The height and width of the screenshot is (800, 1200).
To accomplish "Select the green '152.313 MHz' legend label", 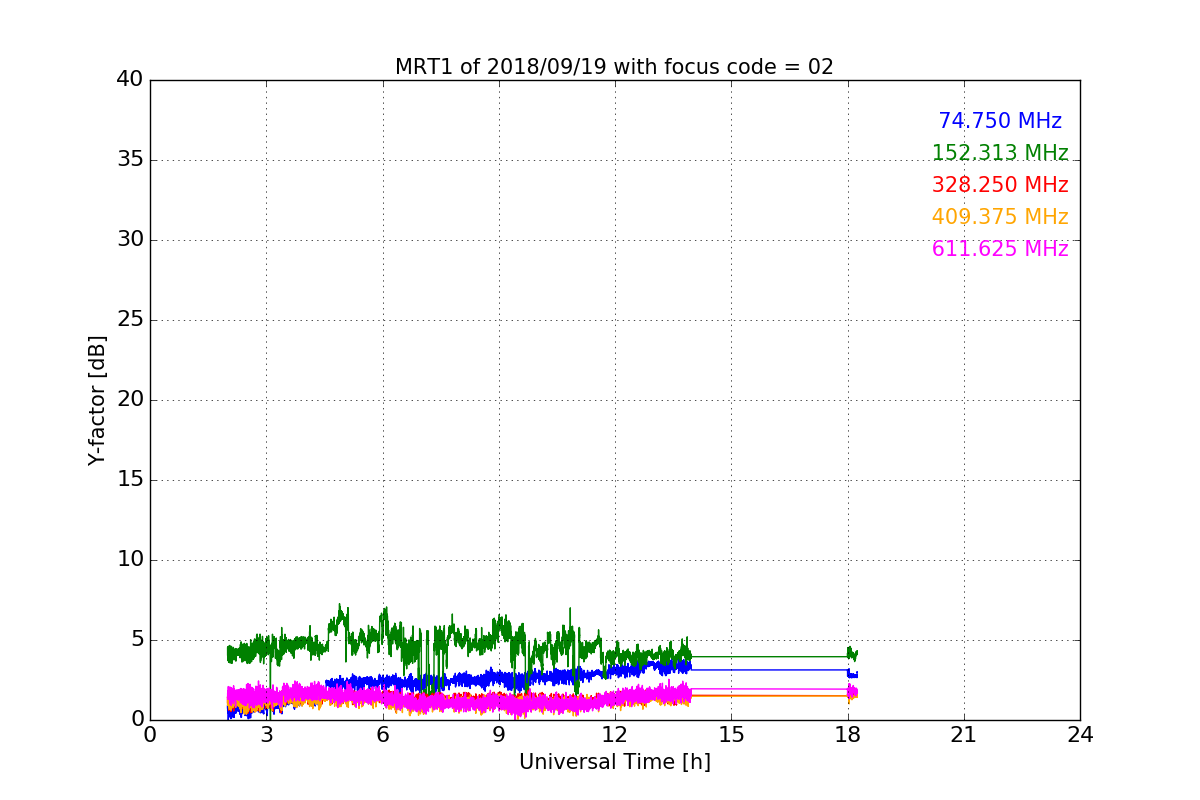I will tap(1000, 153).
